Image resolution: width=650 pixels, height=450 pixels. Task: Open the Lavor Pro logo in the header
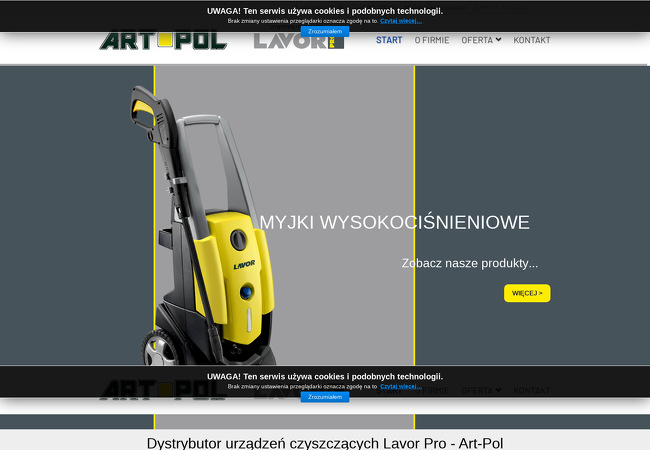(x=299, y=41)
